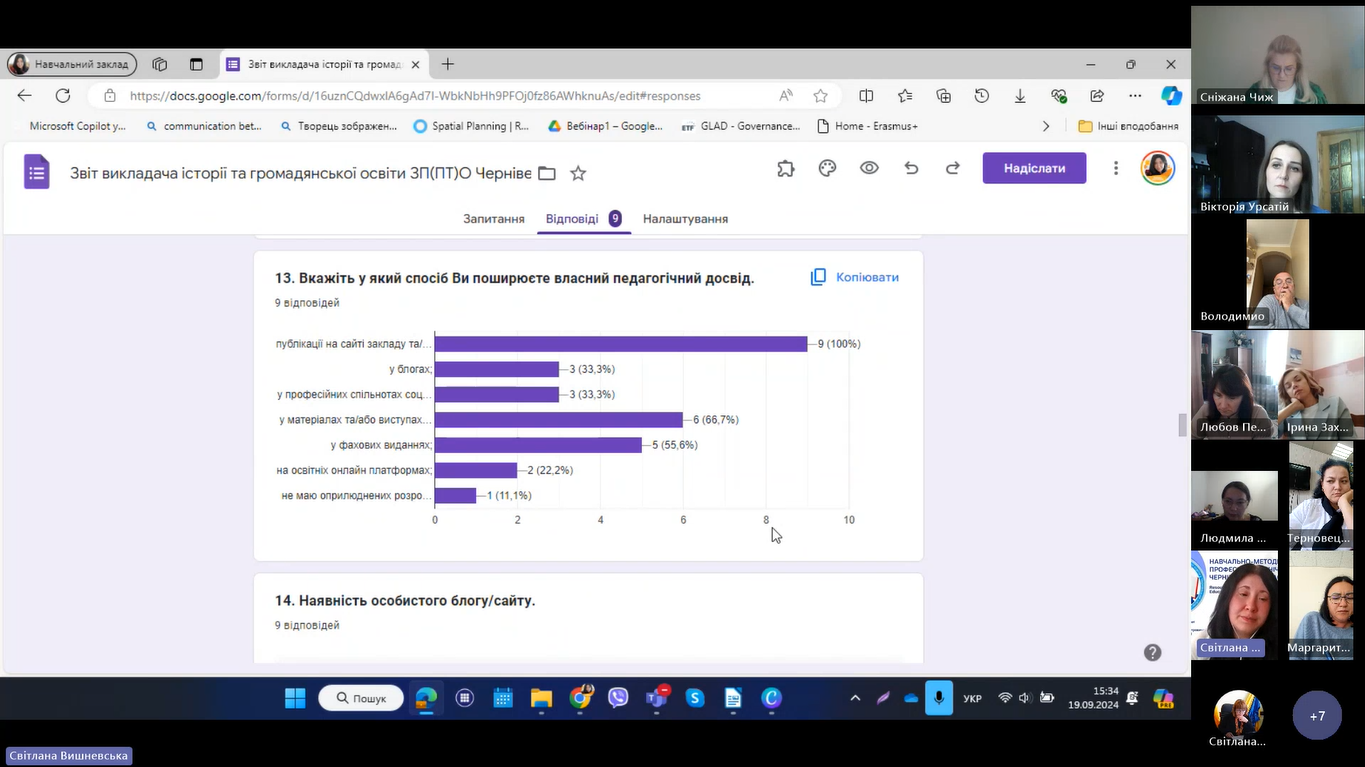This screenshot has height=767, width=1365.
Task: Expand hidden system tray icons chevron
Action: (x=855, y=698)
